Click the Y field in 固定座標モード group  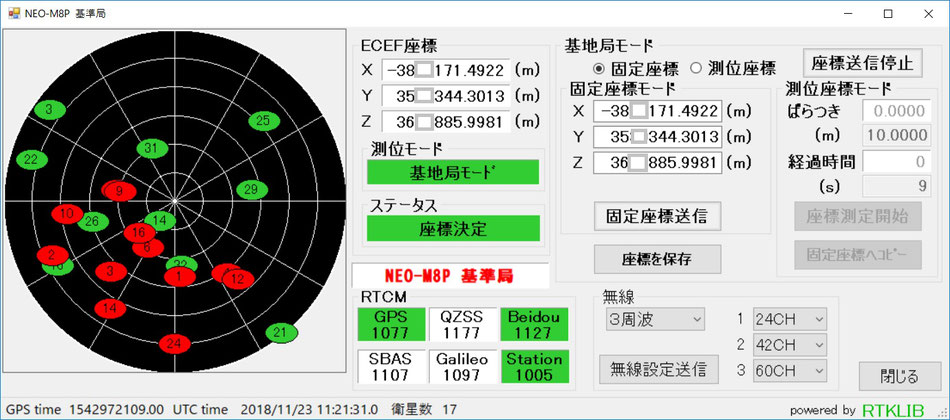click(x=657, y=137)
